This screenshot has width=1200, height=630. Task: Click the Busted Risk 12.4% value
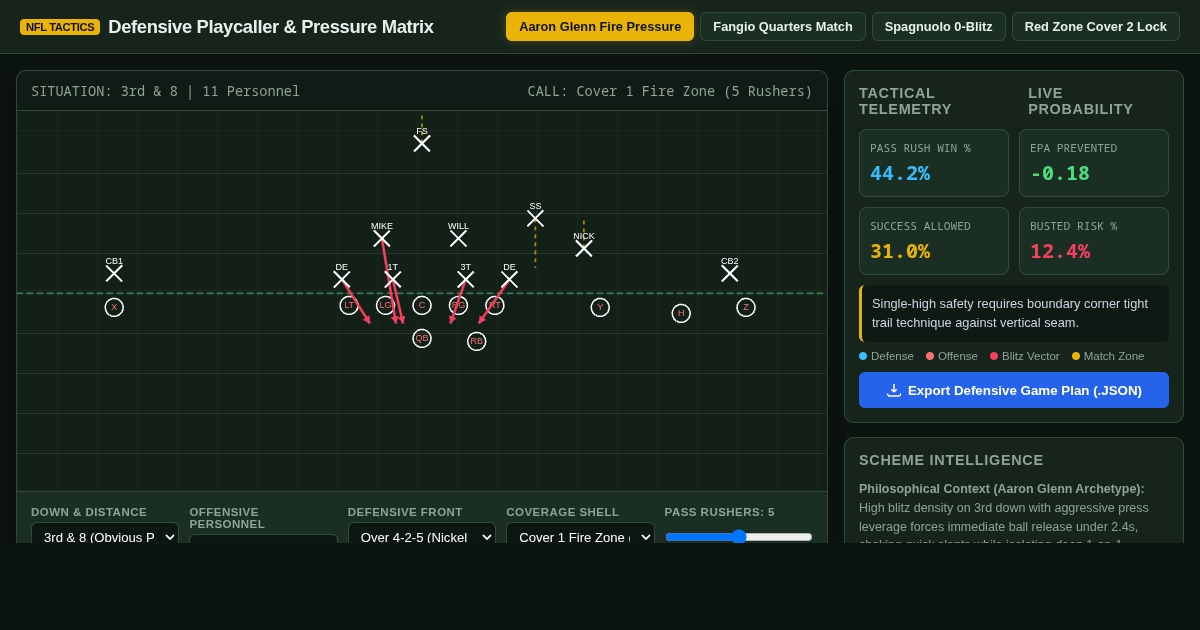[1060, 251]
